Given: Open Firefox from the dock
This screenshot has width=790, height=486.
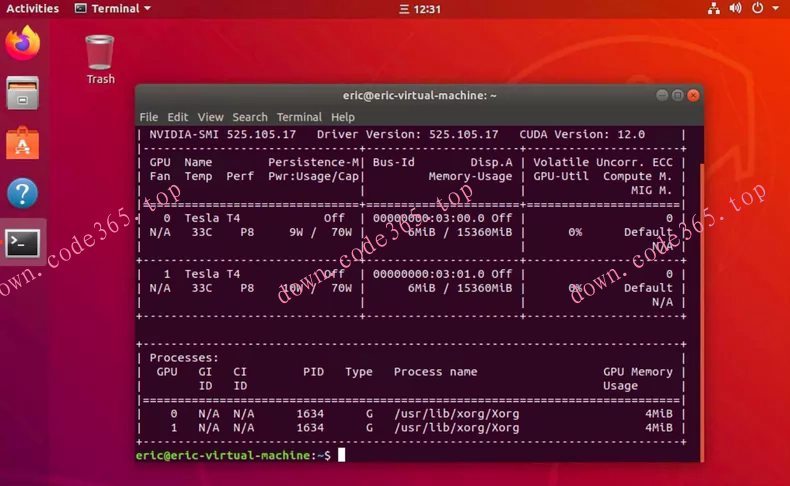Looking at the screenshot, I should click(x=23, y=43).
